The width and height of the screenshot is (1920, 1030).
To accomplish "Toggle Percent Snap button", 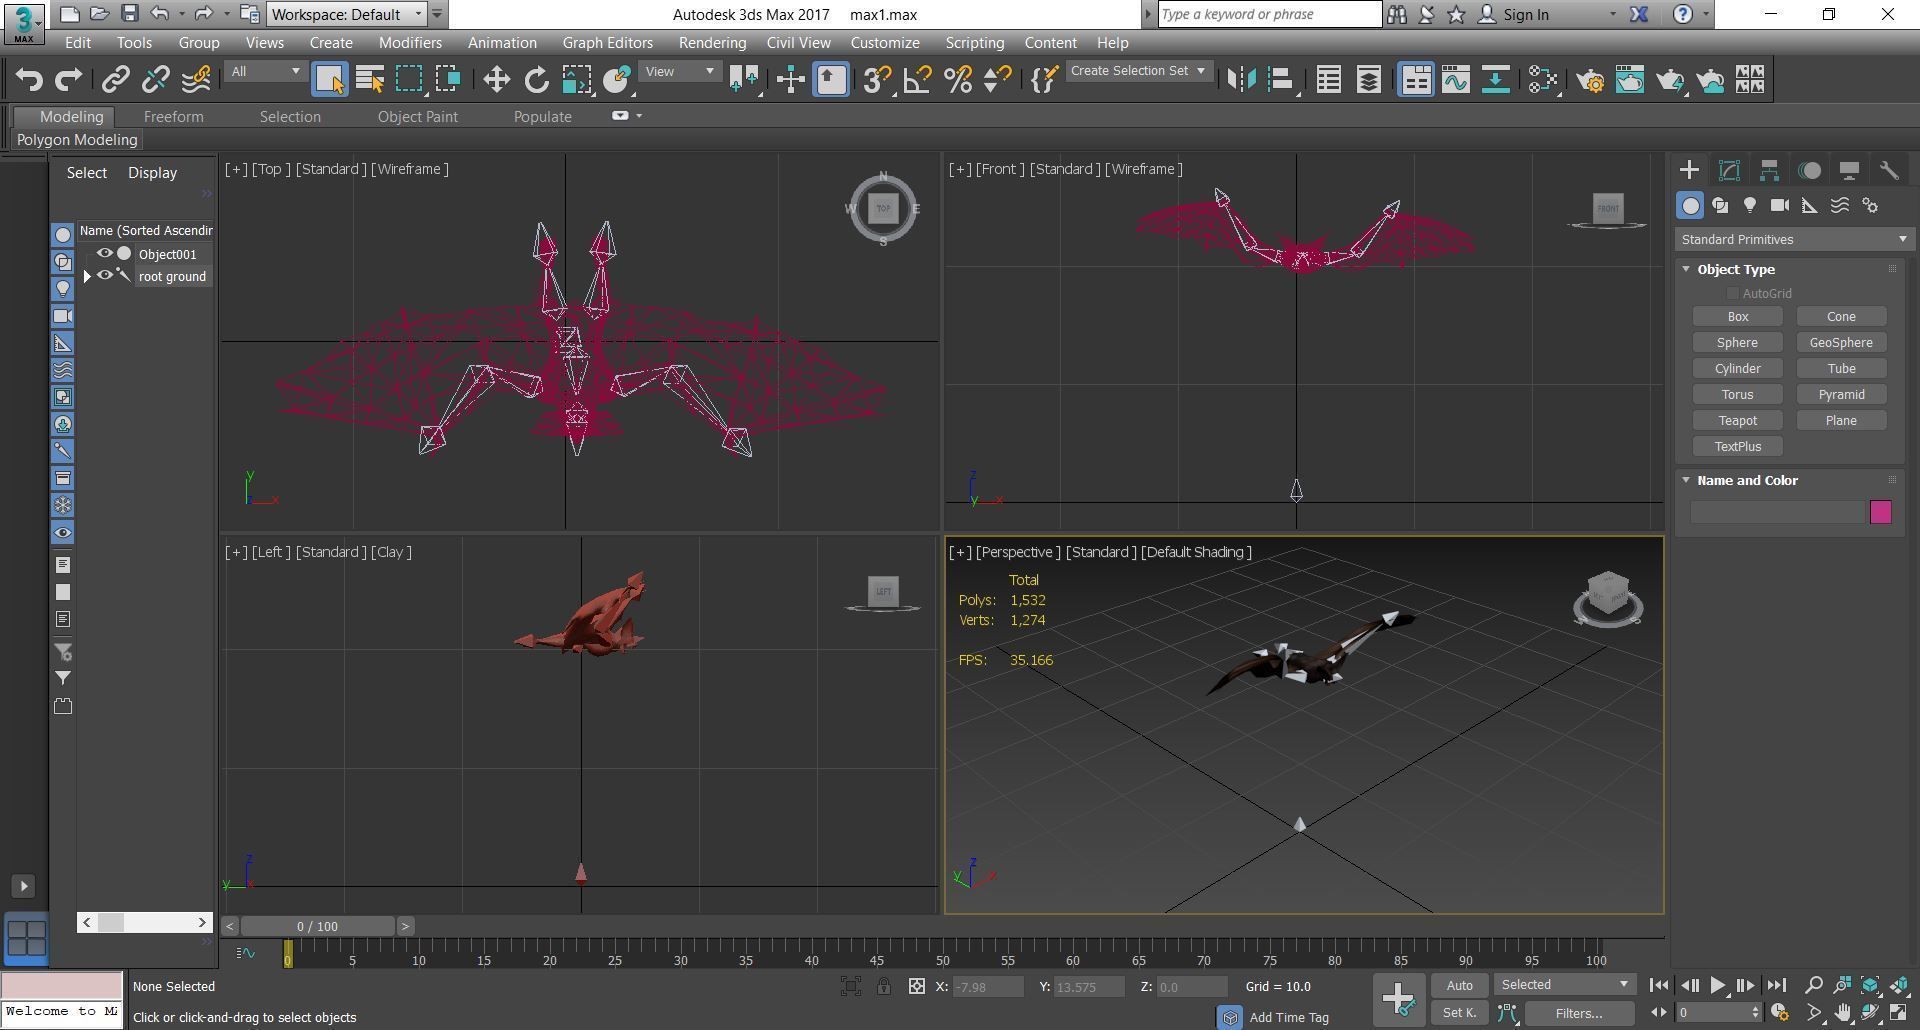I will click(x=957, y=80).
